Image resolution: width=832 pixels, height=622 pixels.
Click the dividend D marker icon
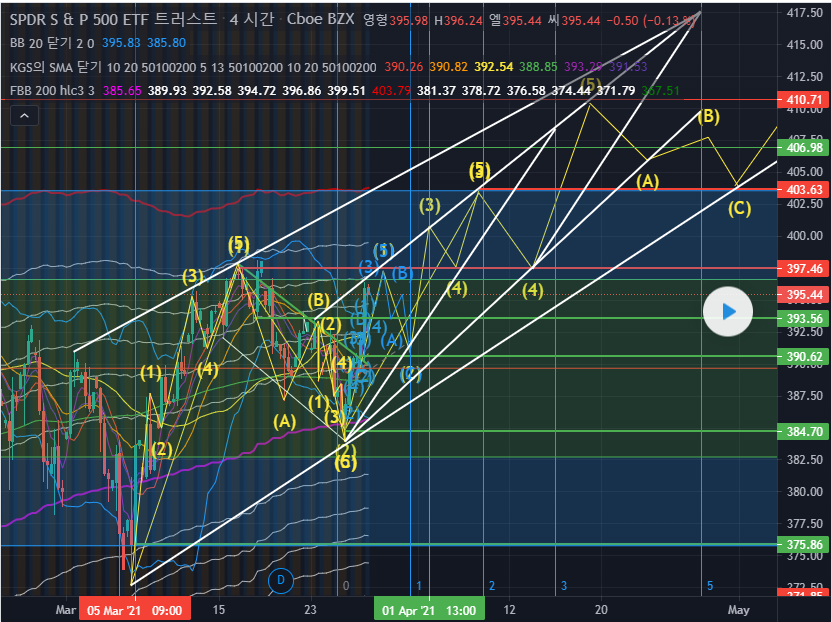tap(281, 579)
